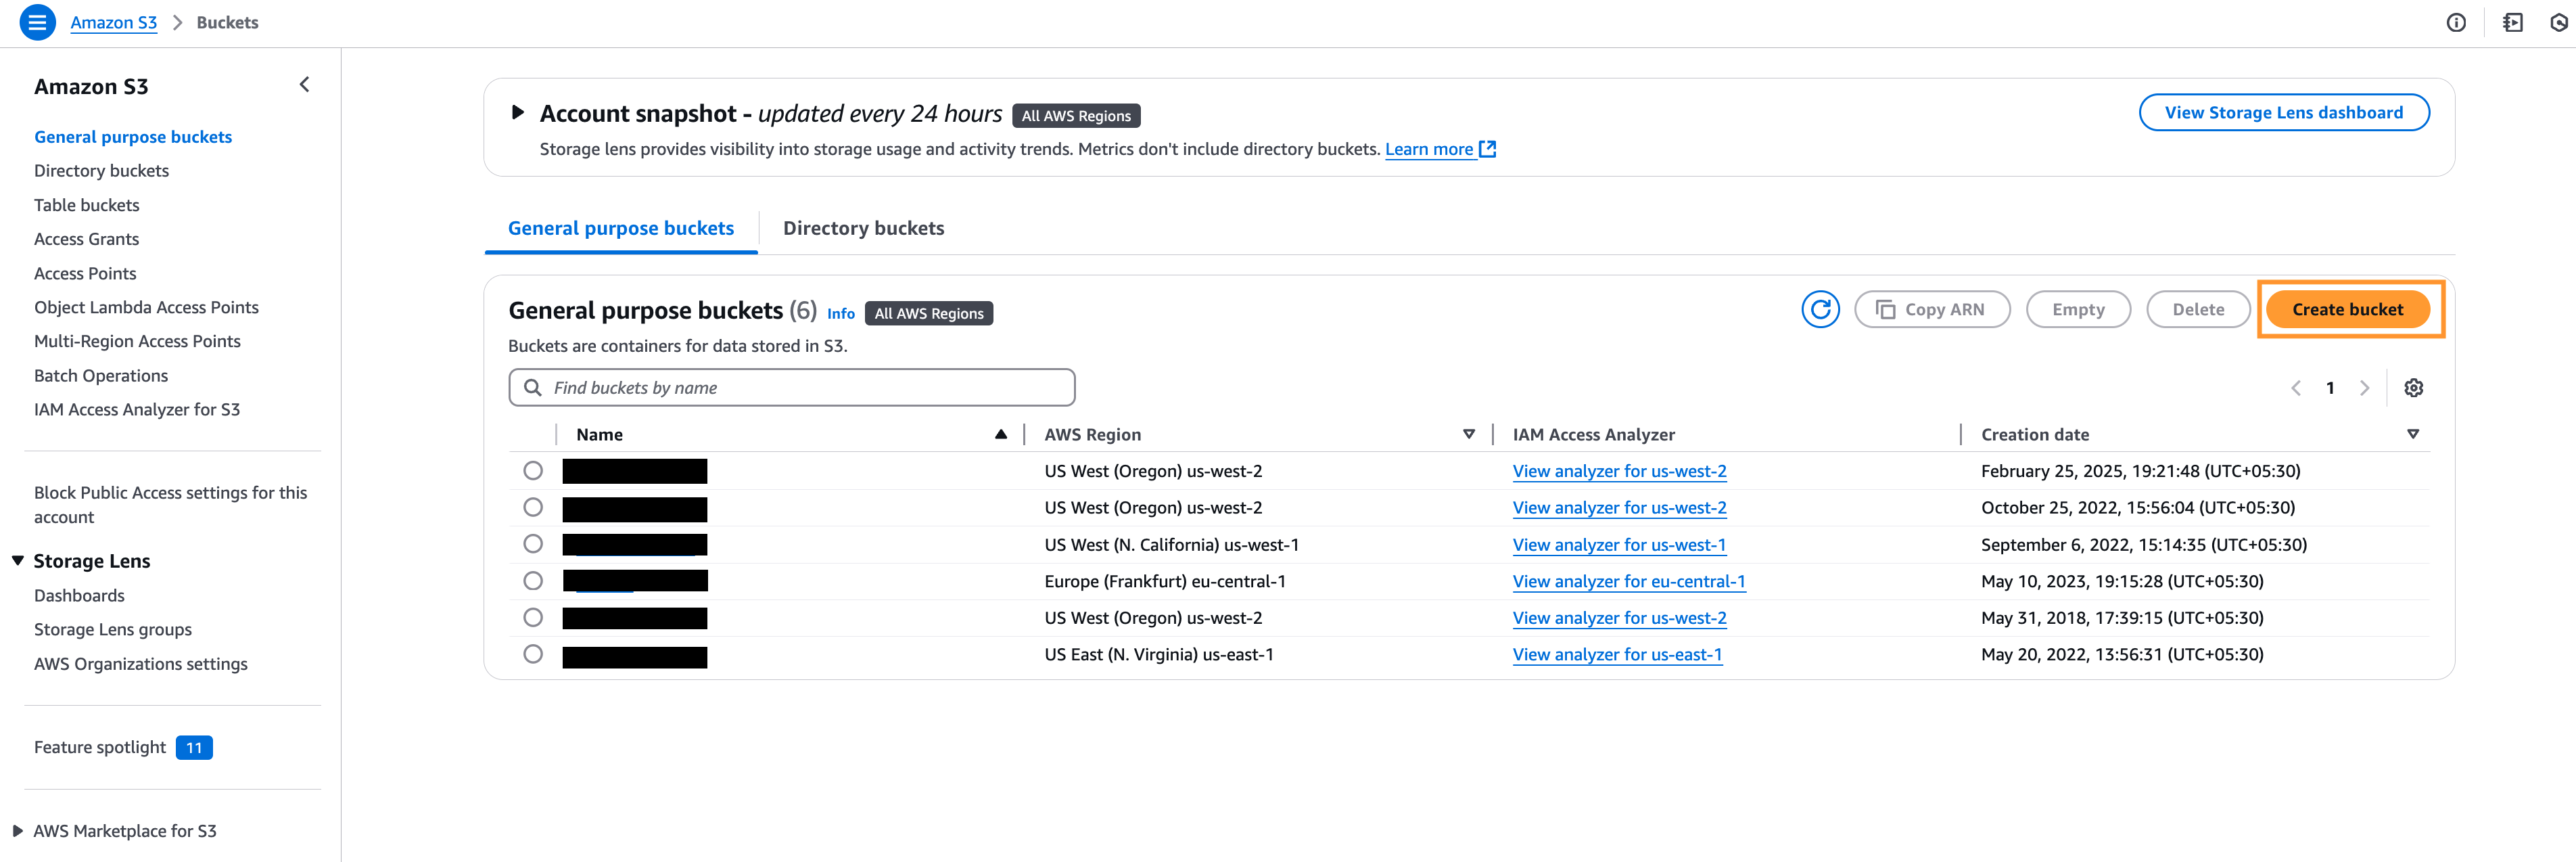Screen dimensions: 2576x862
Task: Open Access Points in the sidebar
Action: pyautogui.click(x=85, y=273)
